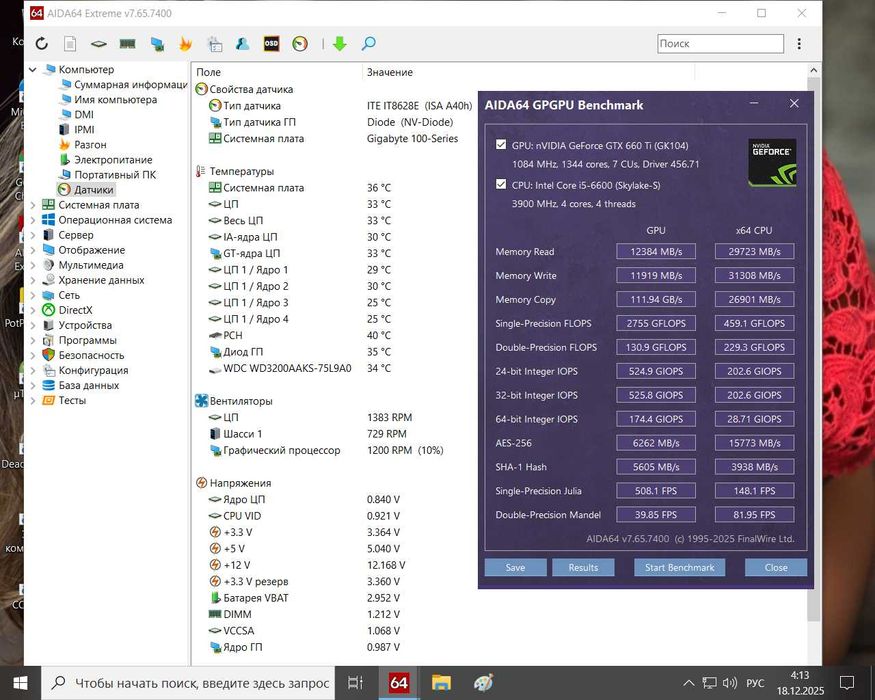Click the Refresh toolbar icon
This screenshot has height=700, width=875.
pos(42,44)
